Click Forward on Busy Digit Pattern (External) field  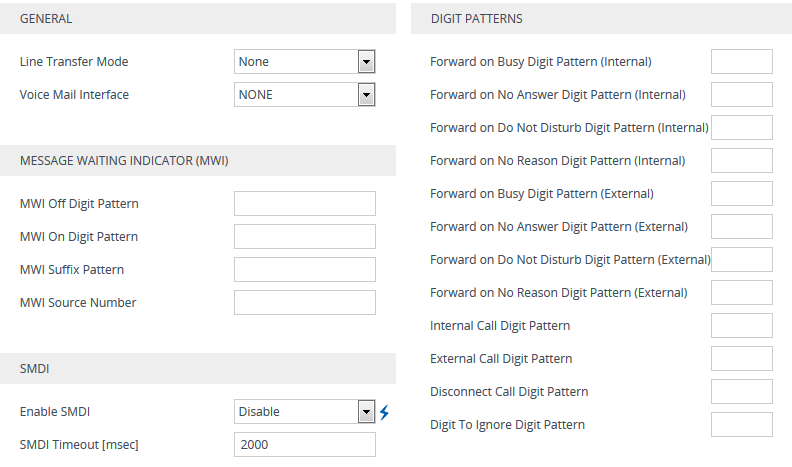pos(741,193)
